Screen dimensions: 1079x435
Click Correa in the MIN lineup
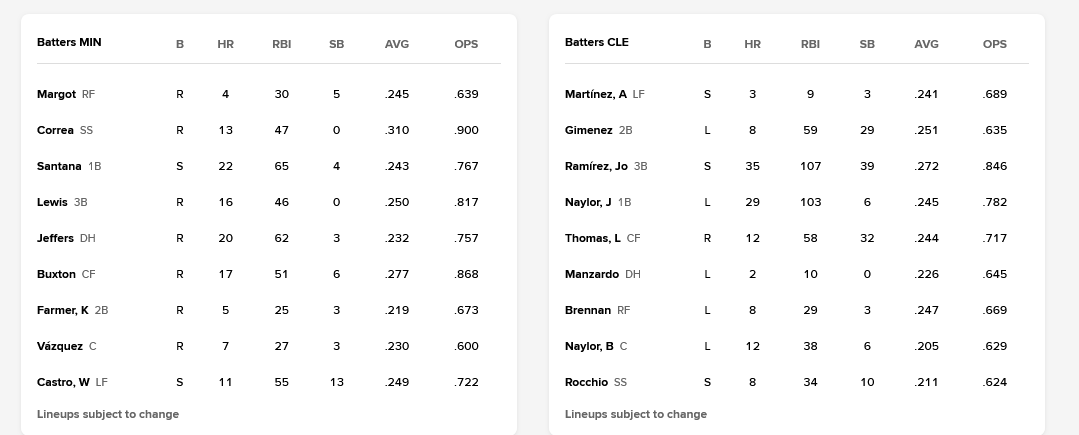pos(55,130)
